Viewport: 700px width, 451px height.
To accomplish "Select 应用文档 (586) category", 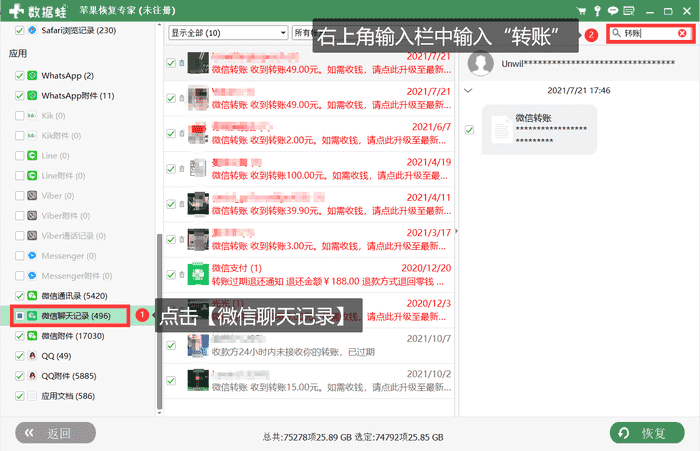I will pyautogui.click(x=68, y=396).
